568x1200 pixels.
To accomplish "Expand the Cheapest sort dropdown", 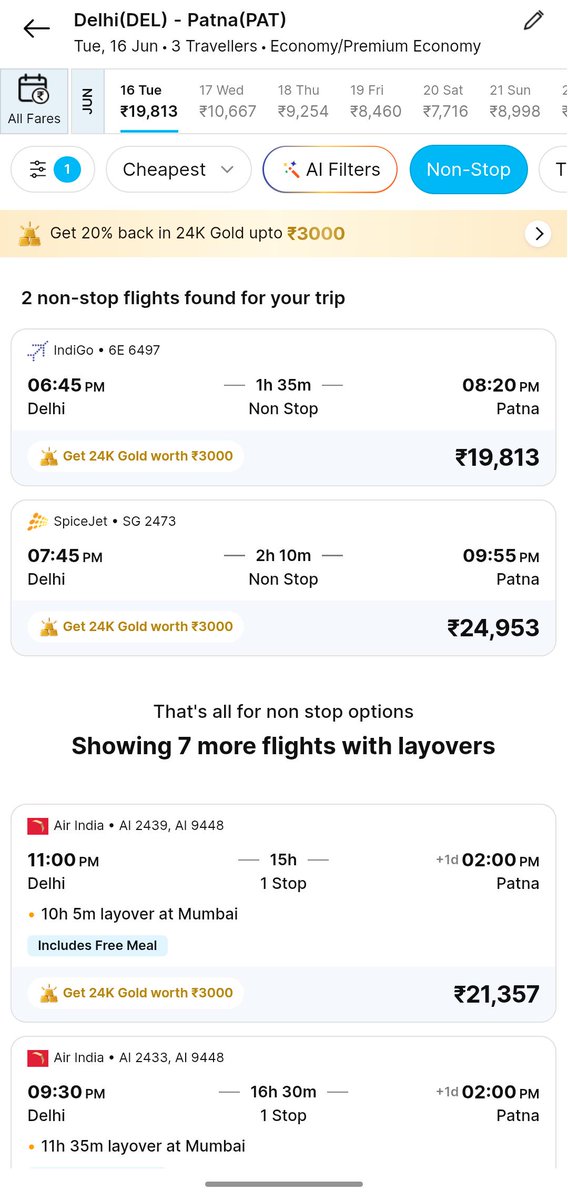I will coord(178,170).
